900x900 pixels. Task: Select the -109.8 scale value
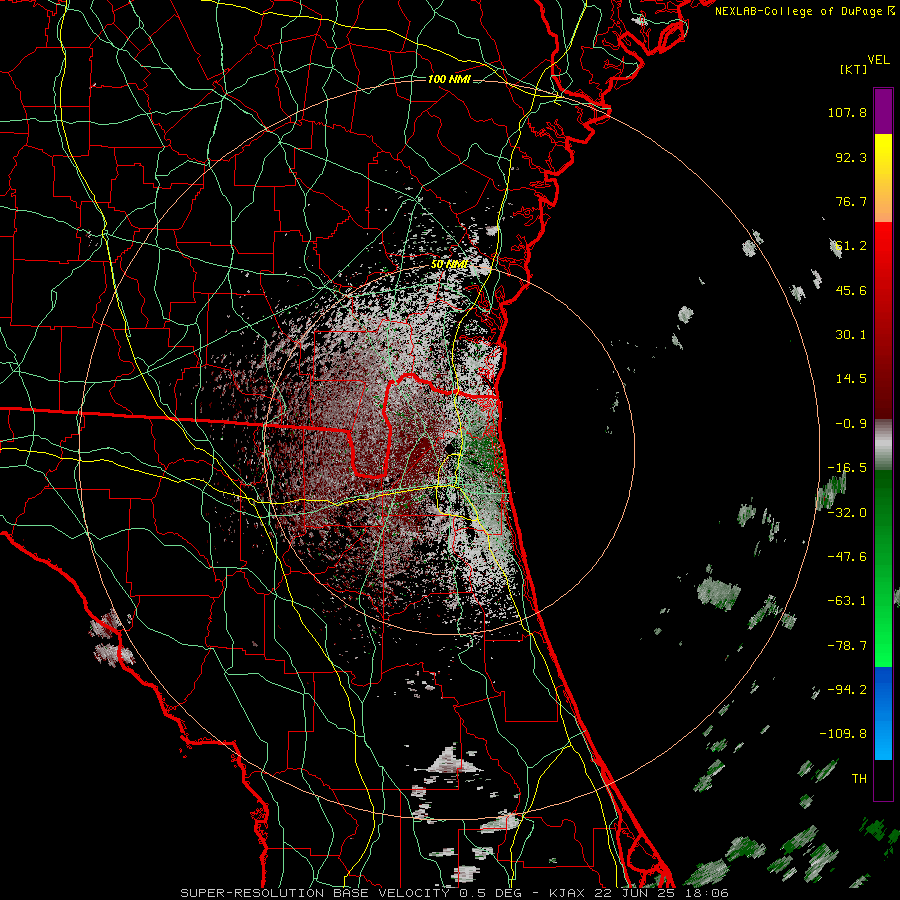(843, 734)
